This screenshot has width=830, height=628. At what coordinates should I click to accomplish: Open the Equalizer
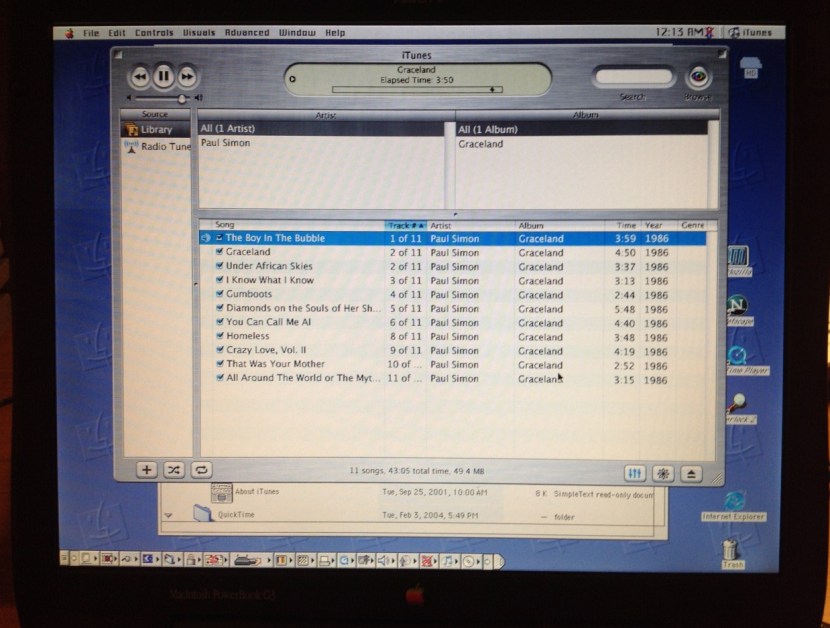[x=636, y=469]
